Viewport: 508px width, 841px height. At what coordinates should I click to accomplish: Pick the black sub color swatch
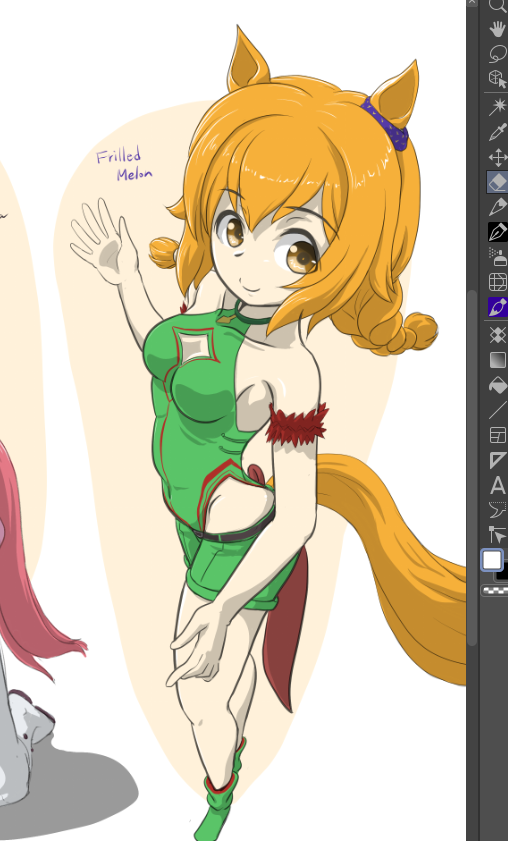click(503, 574)
